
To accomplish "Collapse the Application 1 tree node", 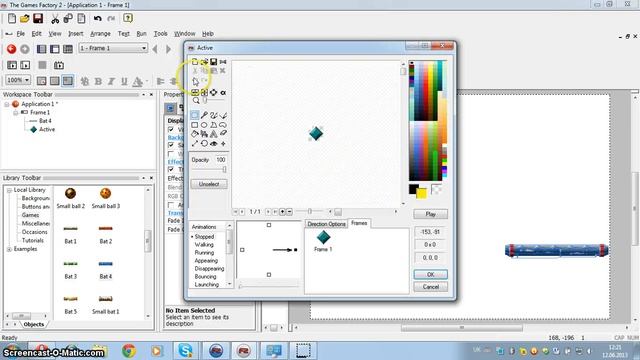I will [7, 104].
